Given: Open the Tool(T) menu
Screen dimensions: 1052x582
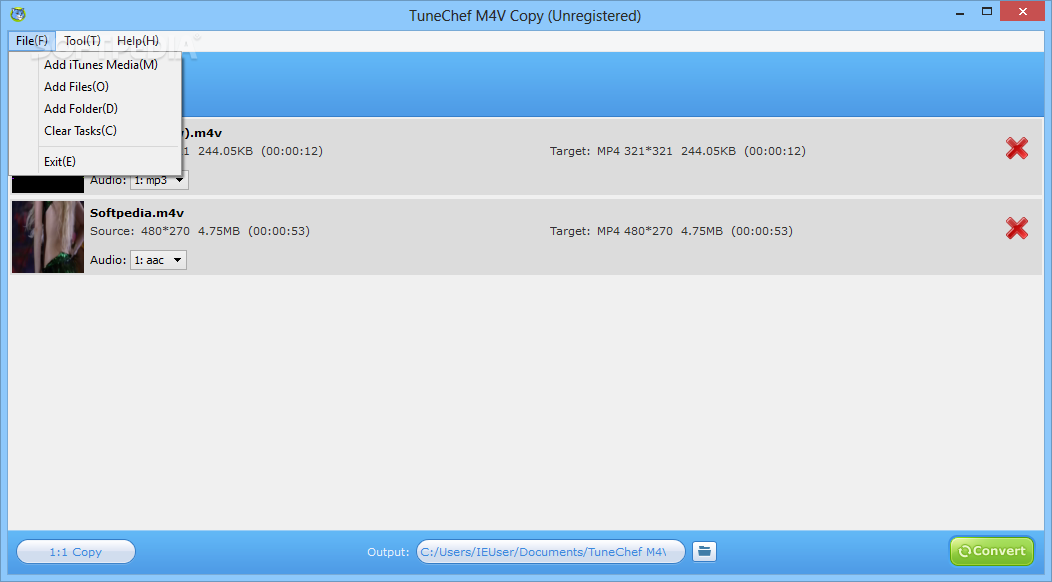Looking at the screenshot, I should coord(82,41).
